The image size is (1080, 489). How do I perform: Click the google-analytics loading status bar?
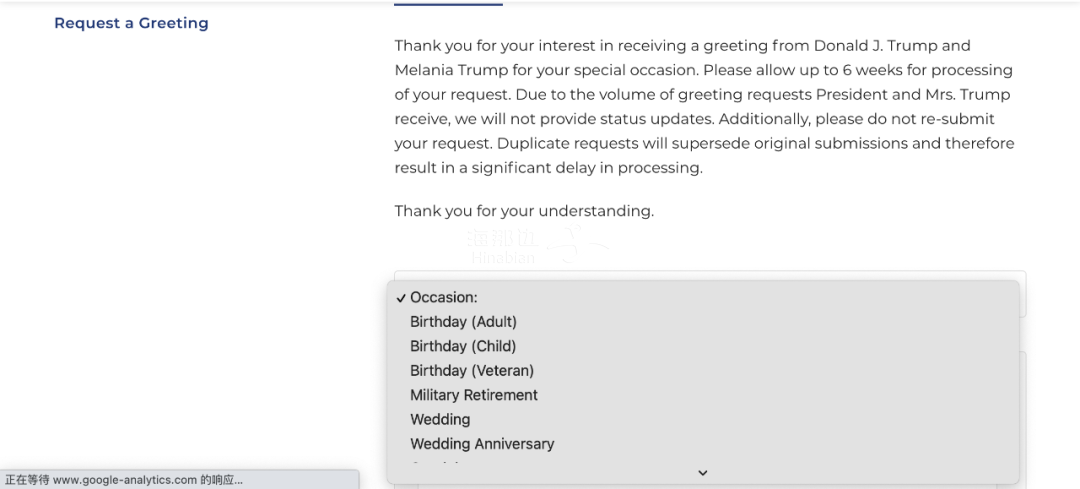tap(180, 479)
